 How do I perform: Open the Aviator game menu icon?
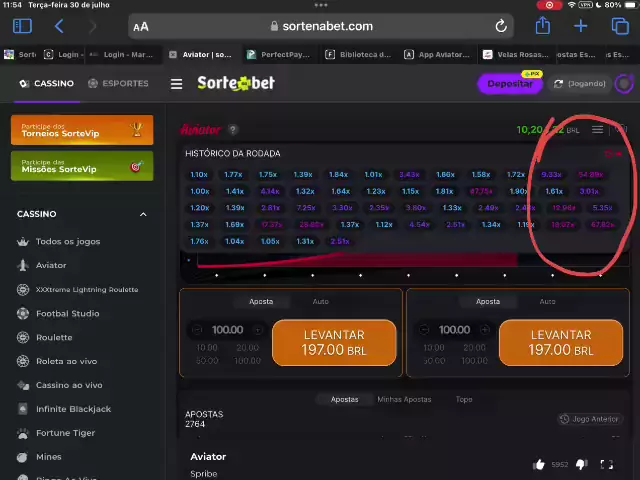[597, 130]
